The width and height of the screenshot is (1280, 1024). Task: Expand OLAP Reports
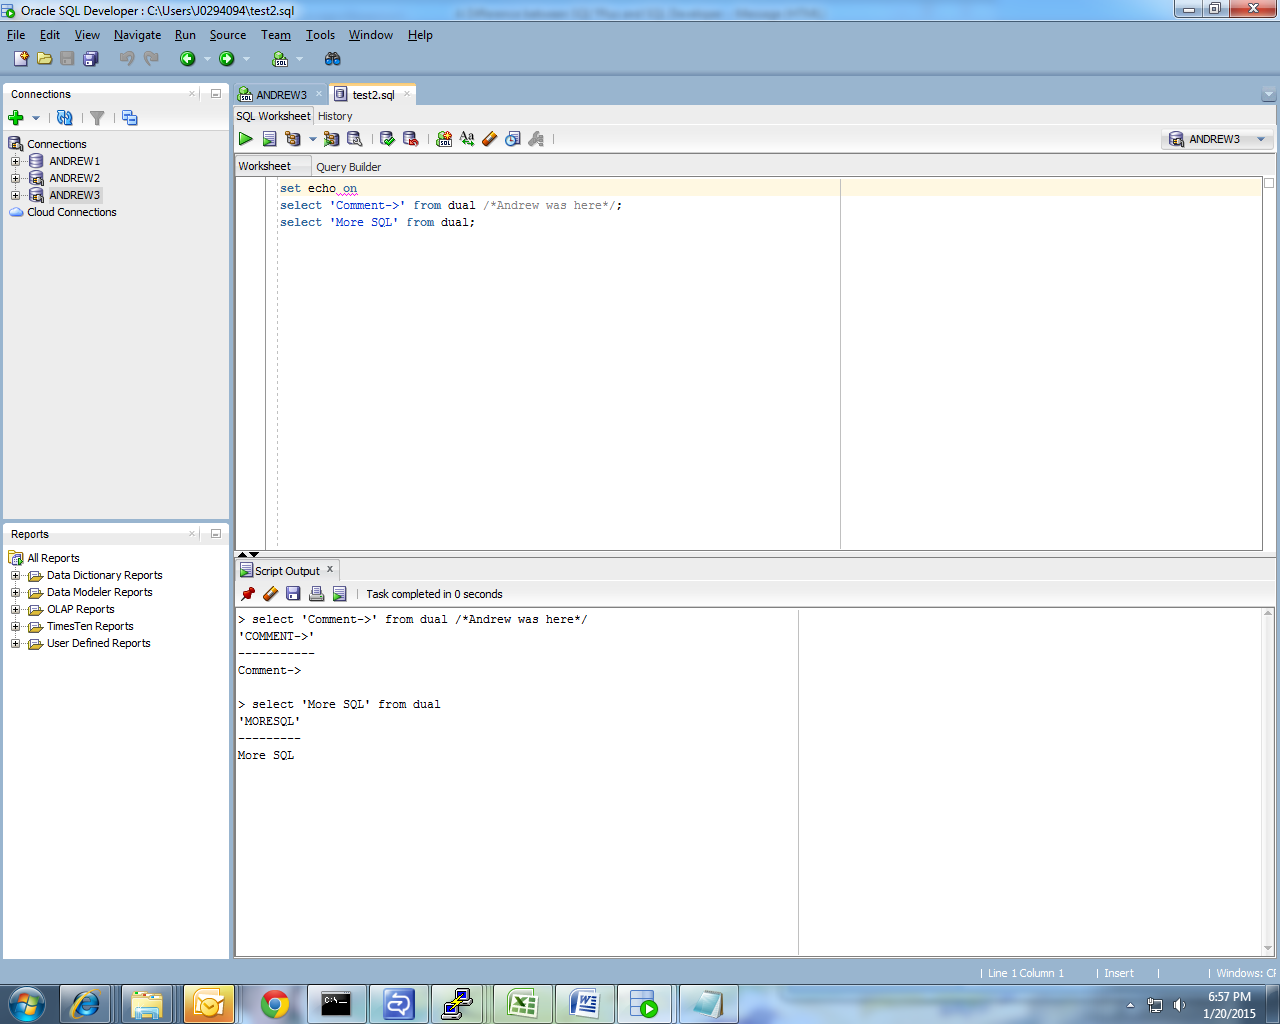[x=15, y=609]
